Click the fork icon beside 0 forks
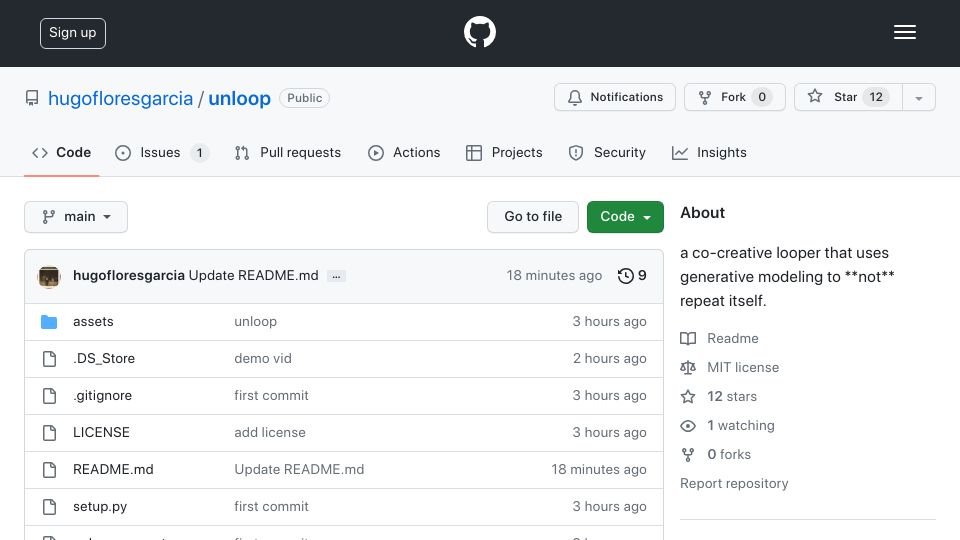The width and height of the screenshot is (960, 540). tap(688, 455)
